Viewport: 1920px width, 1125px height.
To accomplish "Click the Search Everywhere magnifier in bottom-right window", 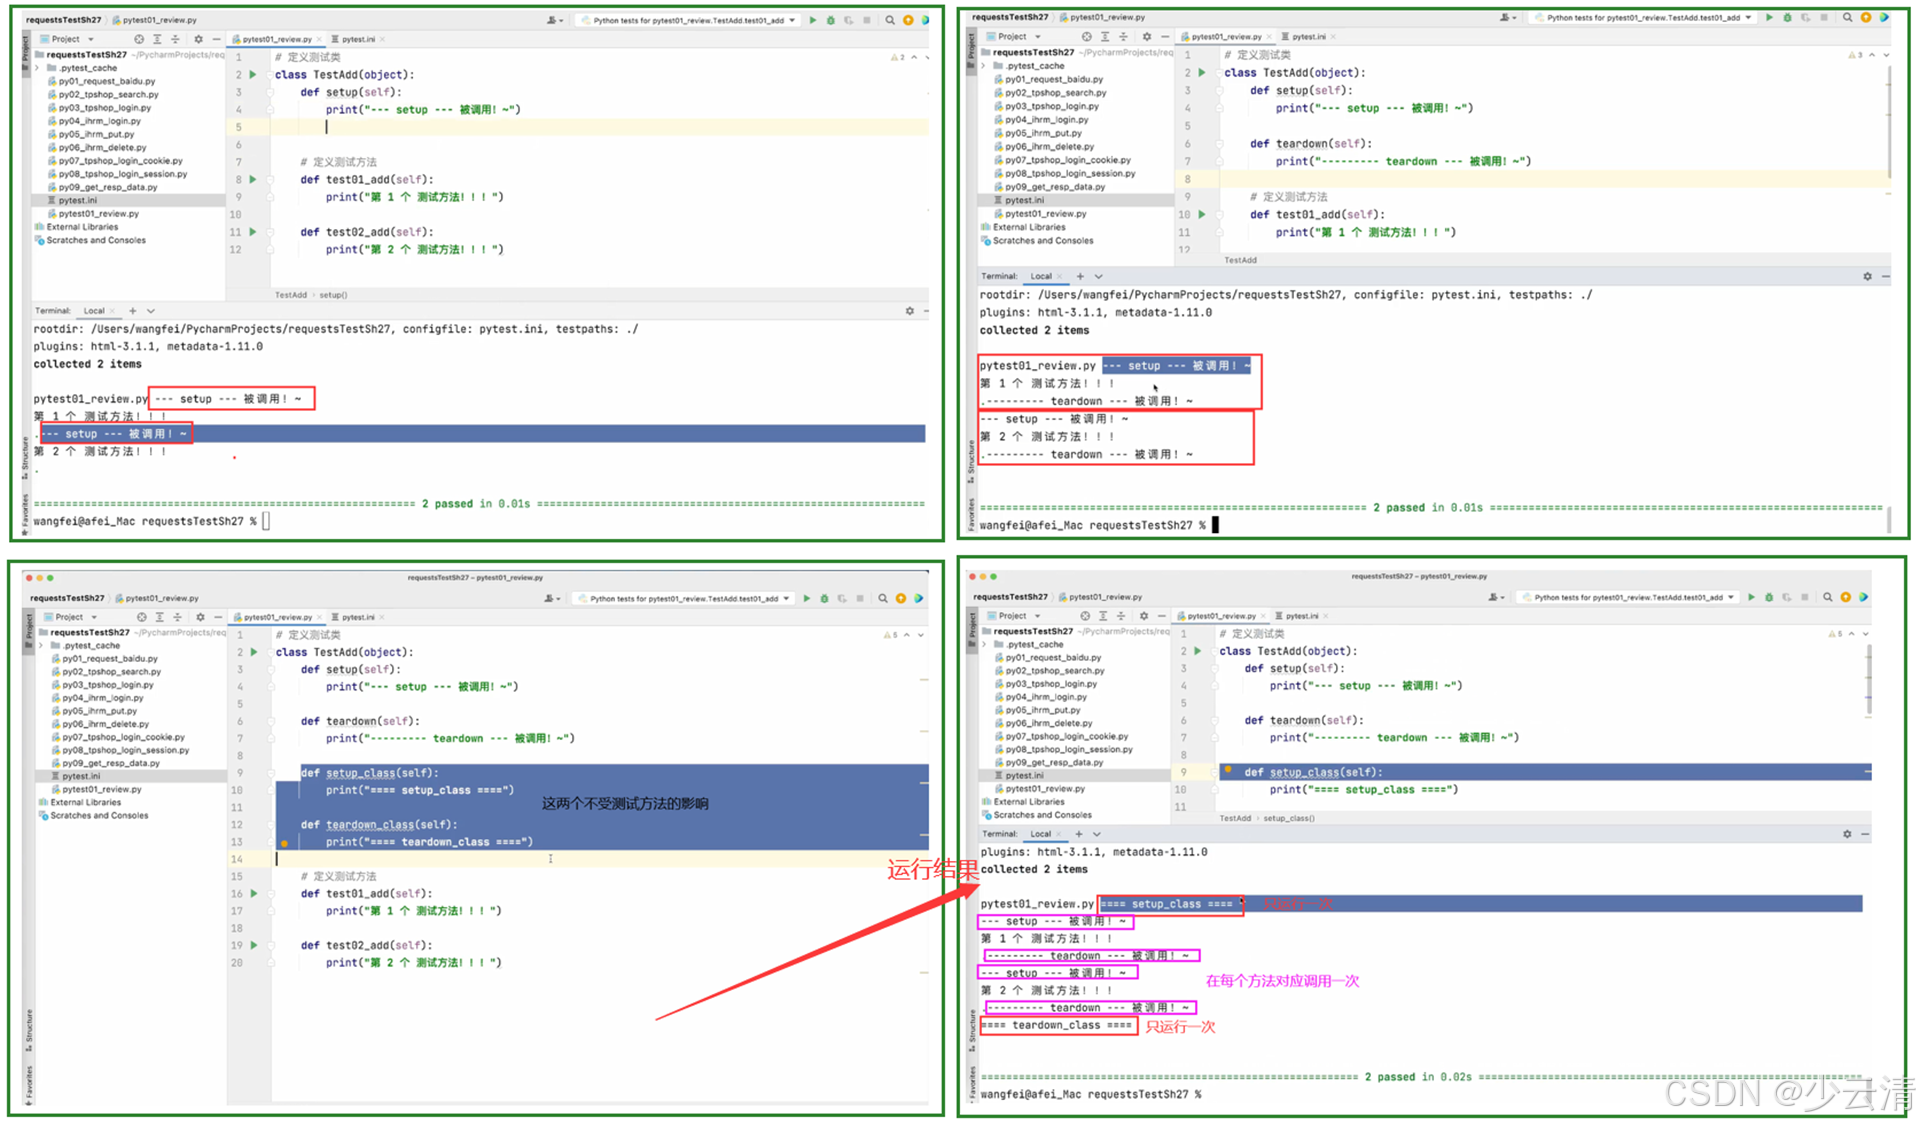I will (x=1827, y=597).
